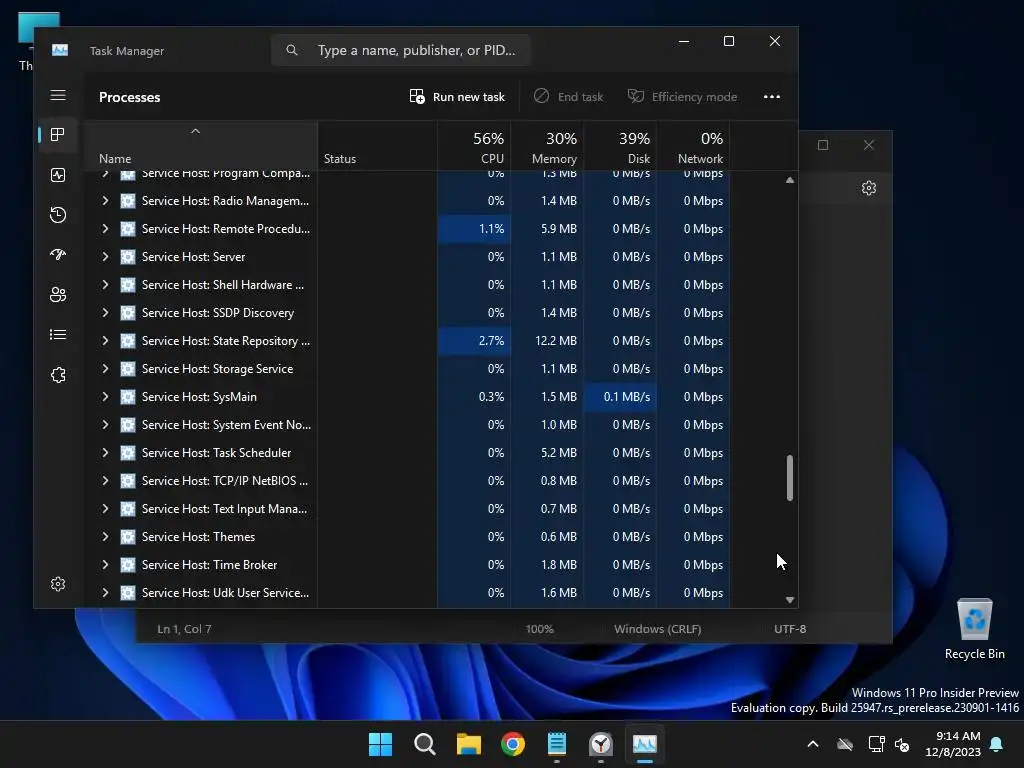
Task: Sort processes by the Name column
Action: [x=200, y=147]
